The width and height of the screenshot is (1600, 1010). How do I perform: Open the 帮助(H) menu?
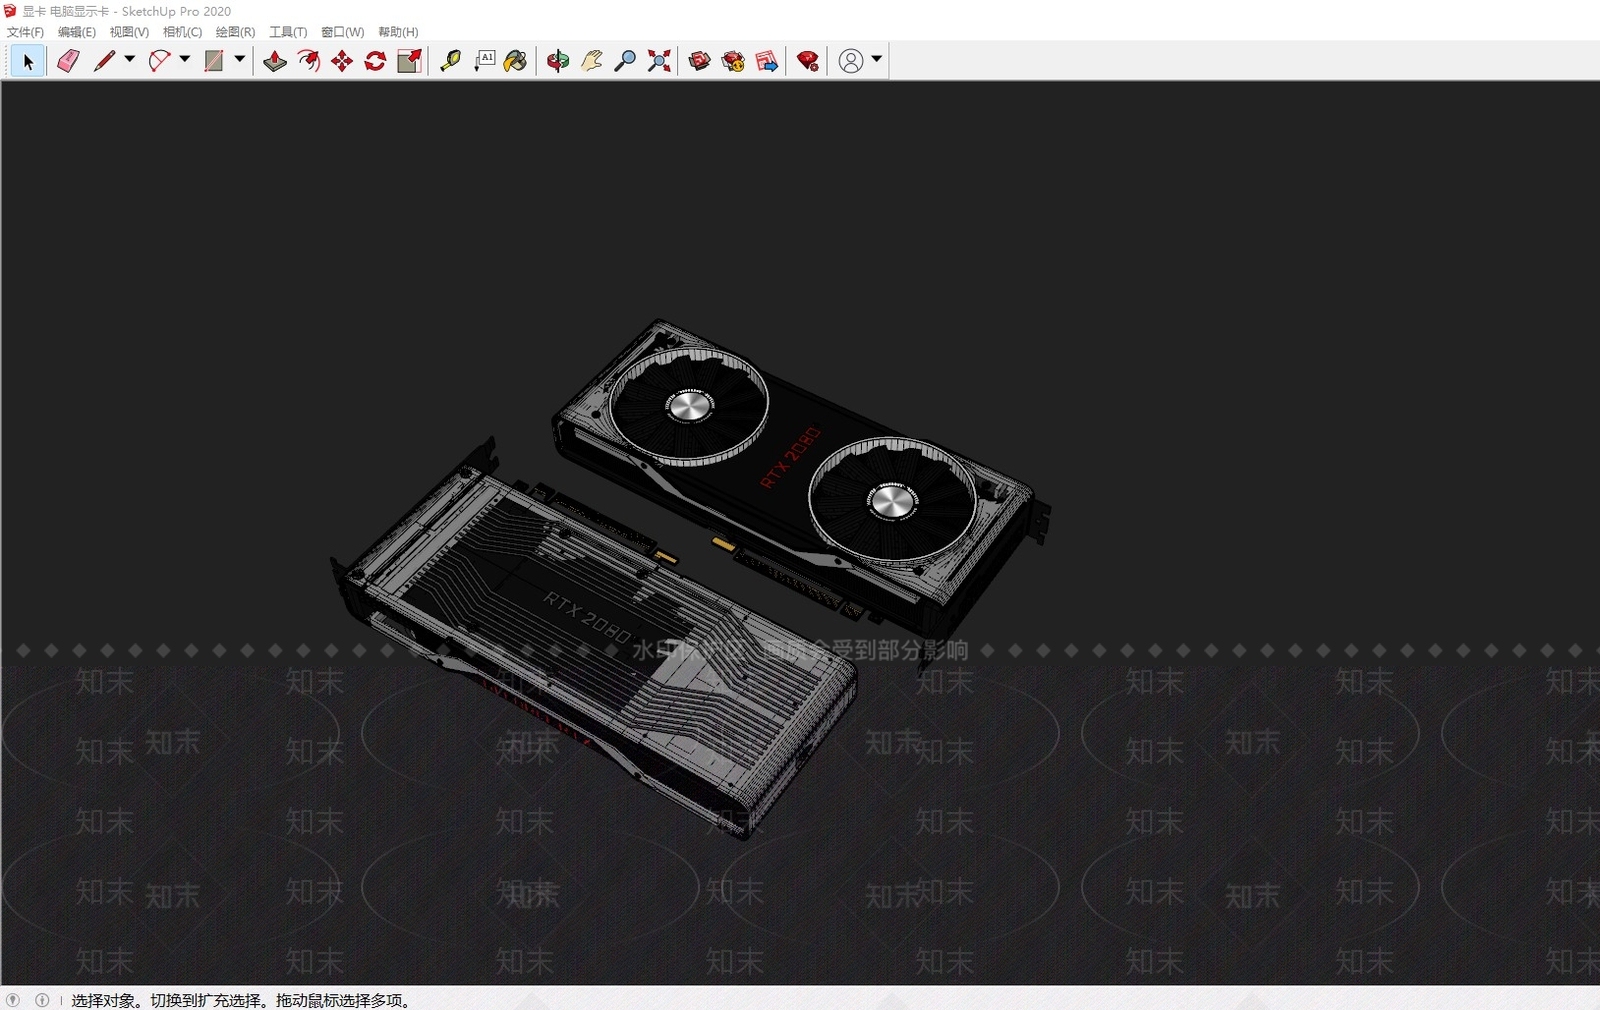click(x=398, y=32)
